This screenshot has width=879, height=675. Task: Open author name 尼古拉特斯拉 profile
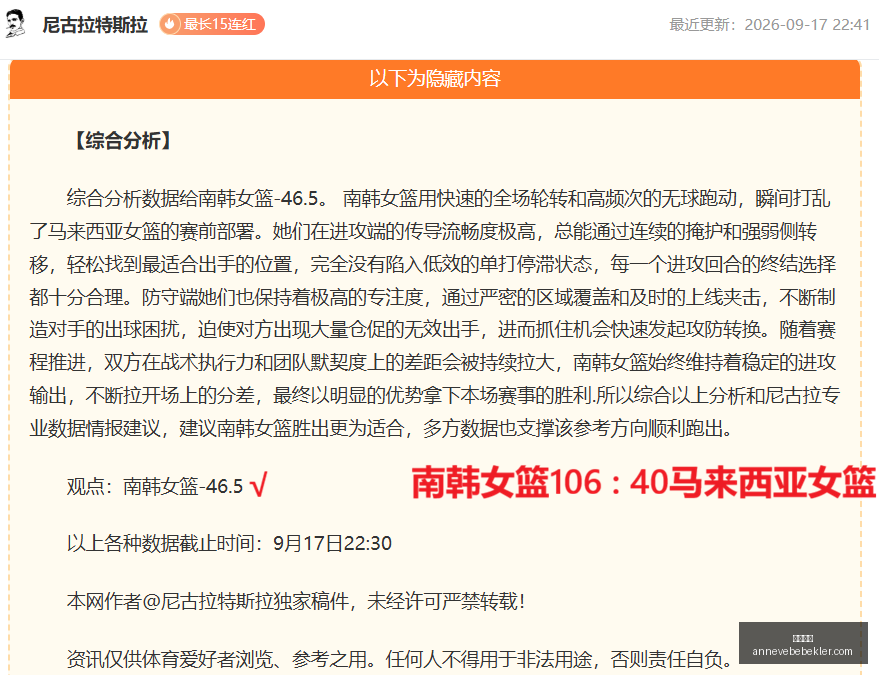tap(95, 25)
